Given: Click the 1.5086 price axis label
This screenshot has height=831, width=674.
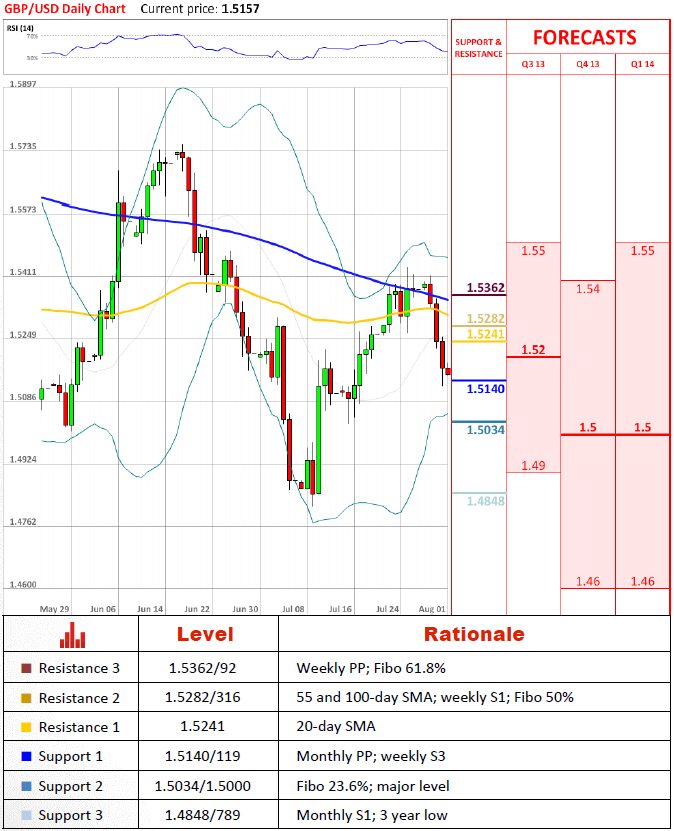Looking at the screenshot, I should point(23,397).
